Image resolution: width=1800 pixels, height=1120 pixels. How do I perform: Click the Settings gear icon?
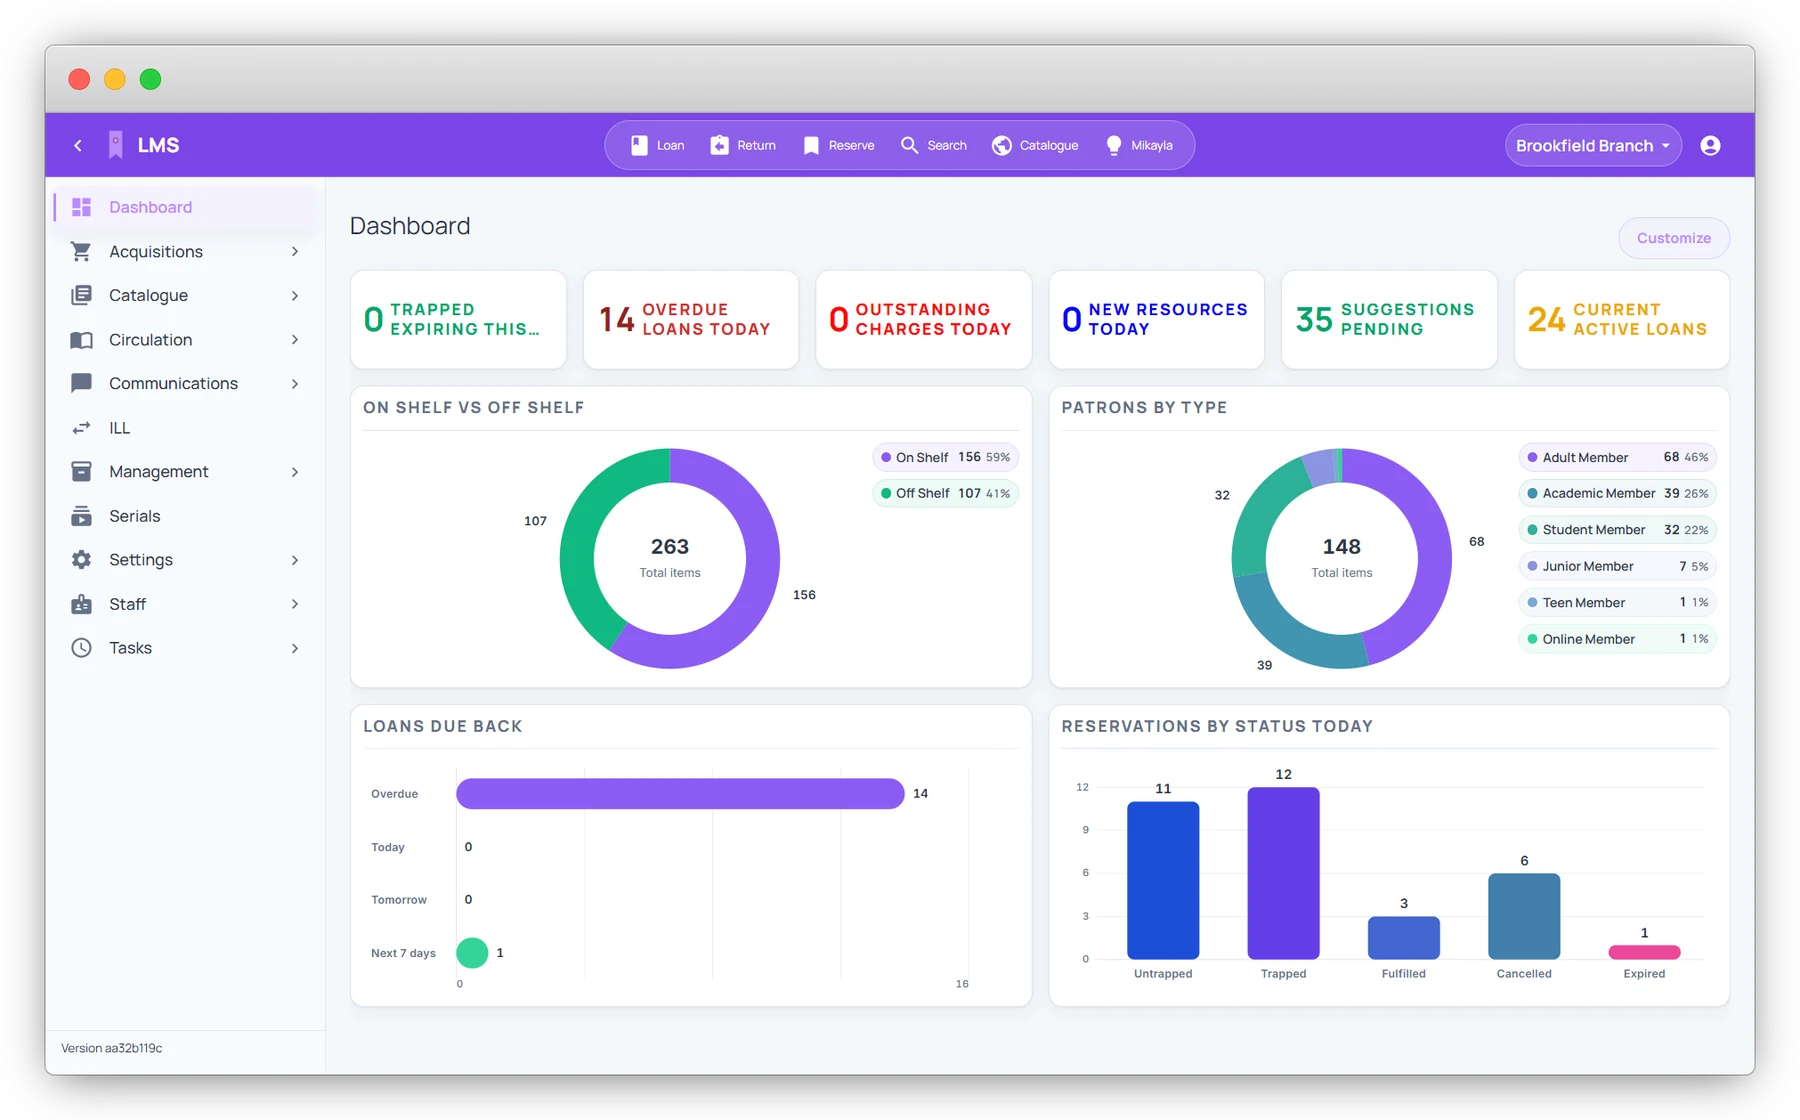[81, 560]
